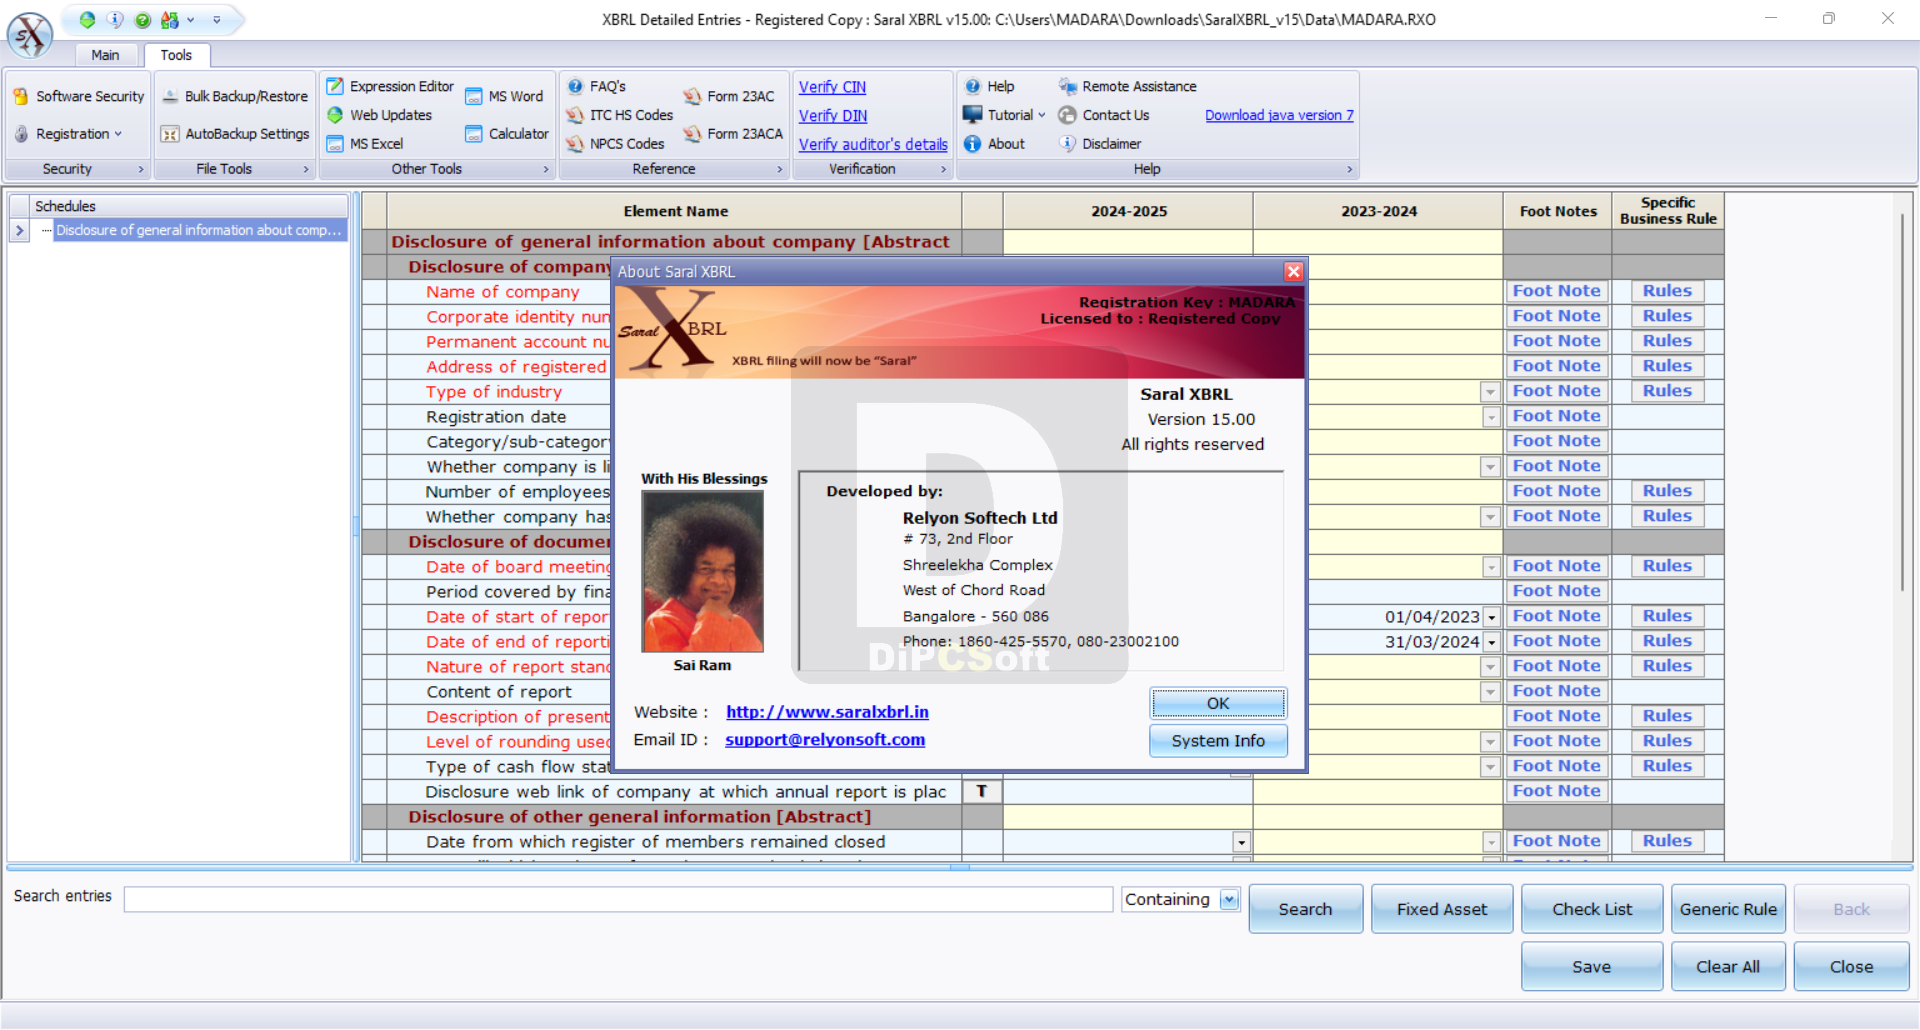Image resolution: width=1920 pixels, height=1030 pixels.
Task: Open the Containing search mode dropdown
Action: coord(1230,899)
